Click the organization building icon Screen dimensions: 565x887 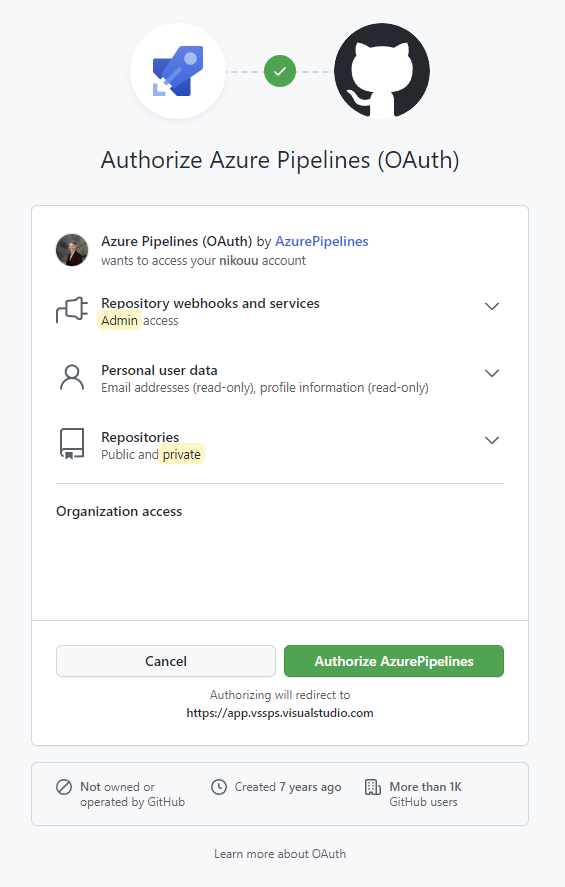(x=373, y=787)
